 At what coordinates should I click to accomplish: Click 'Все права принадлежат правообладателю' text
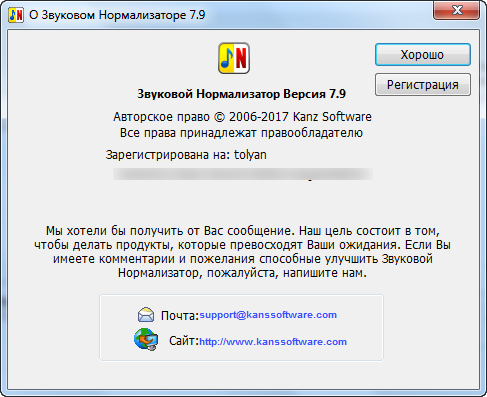click(241, 133)
